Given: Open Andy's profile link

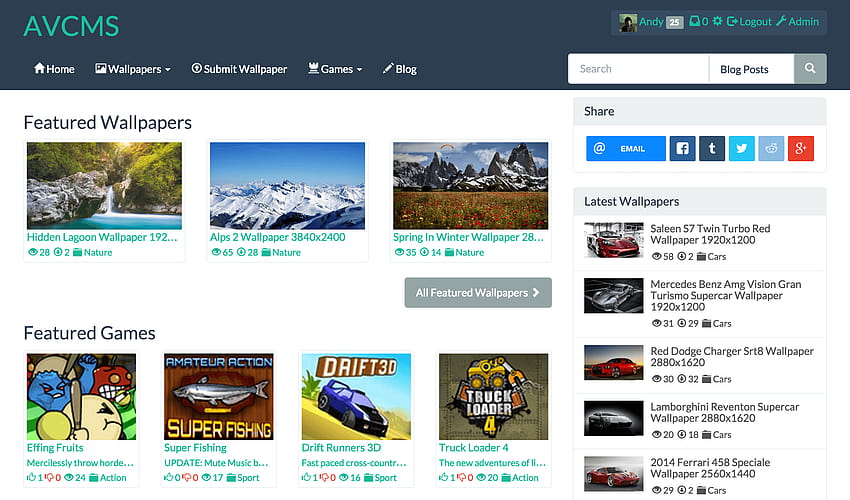Looking at the screenshot, I should (651, 22).
